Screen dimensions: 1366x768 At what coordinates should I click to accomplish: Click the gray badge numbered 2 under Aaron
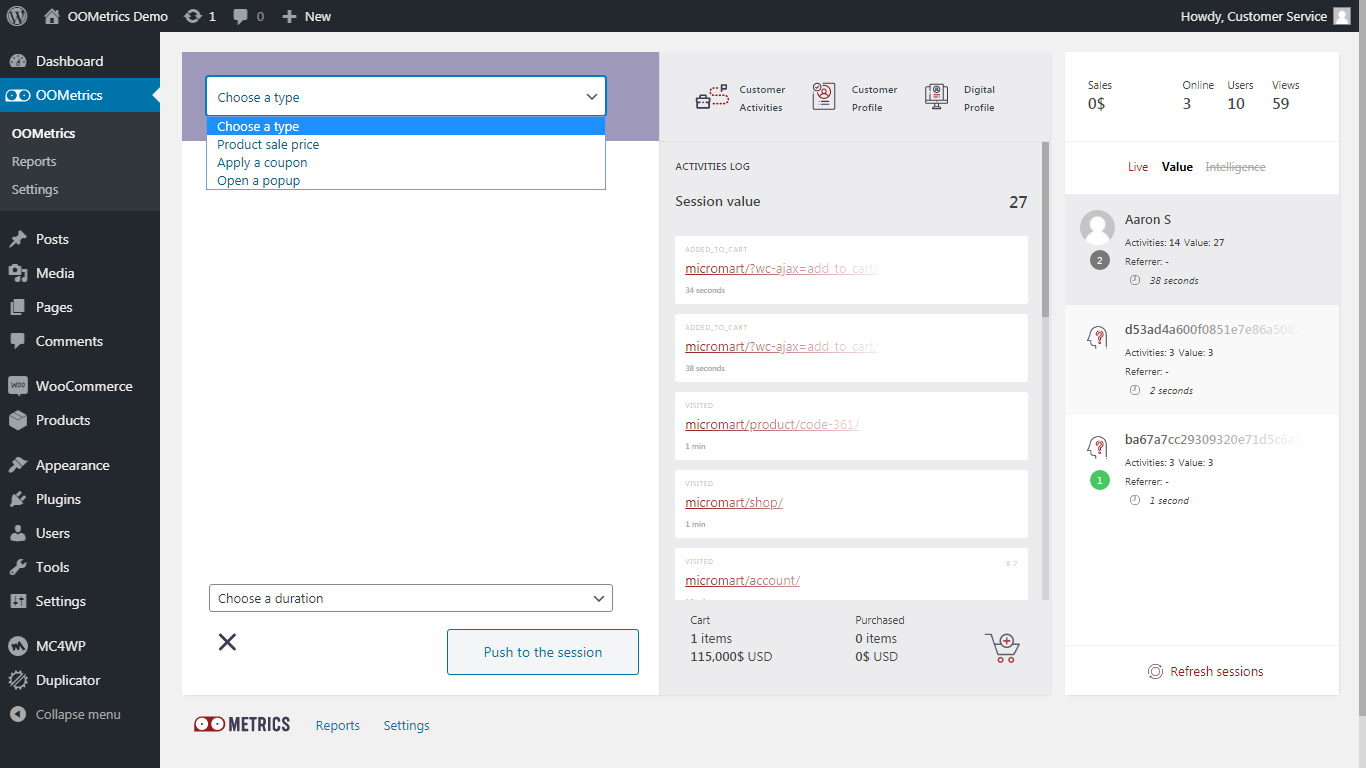[x=1100, y=260]
